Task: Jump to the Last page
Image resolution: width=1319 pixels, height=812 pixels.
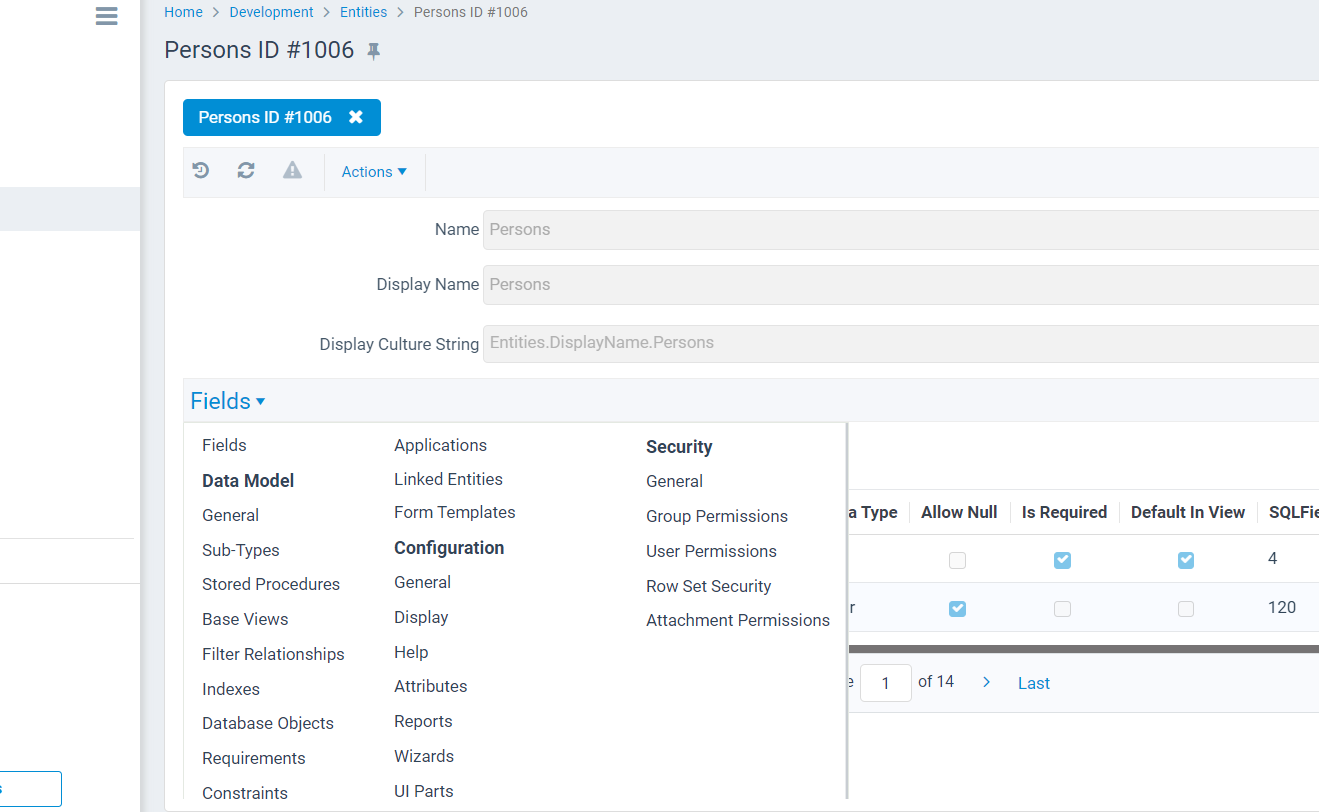Action: [1034, 683]
